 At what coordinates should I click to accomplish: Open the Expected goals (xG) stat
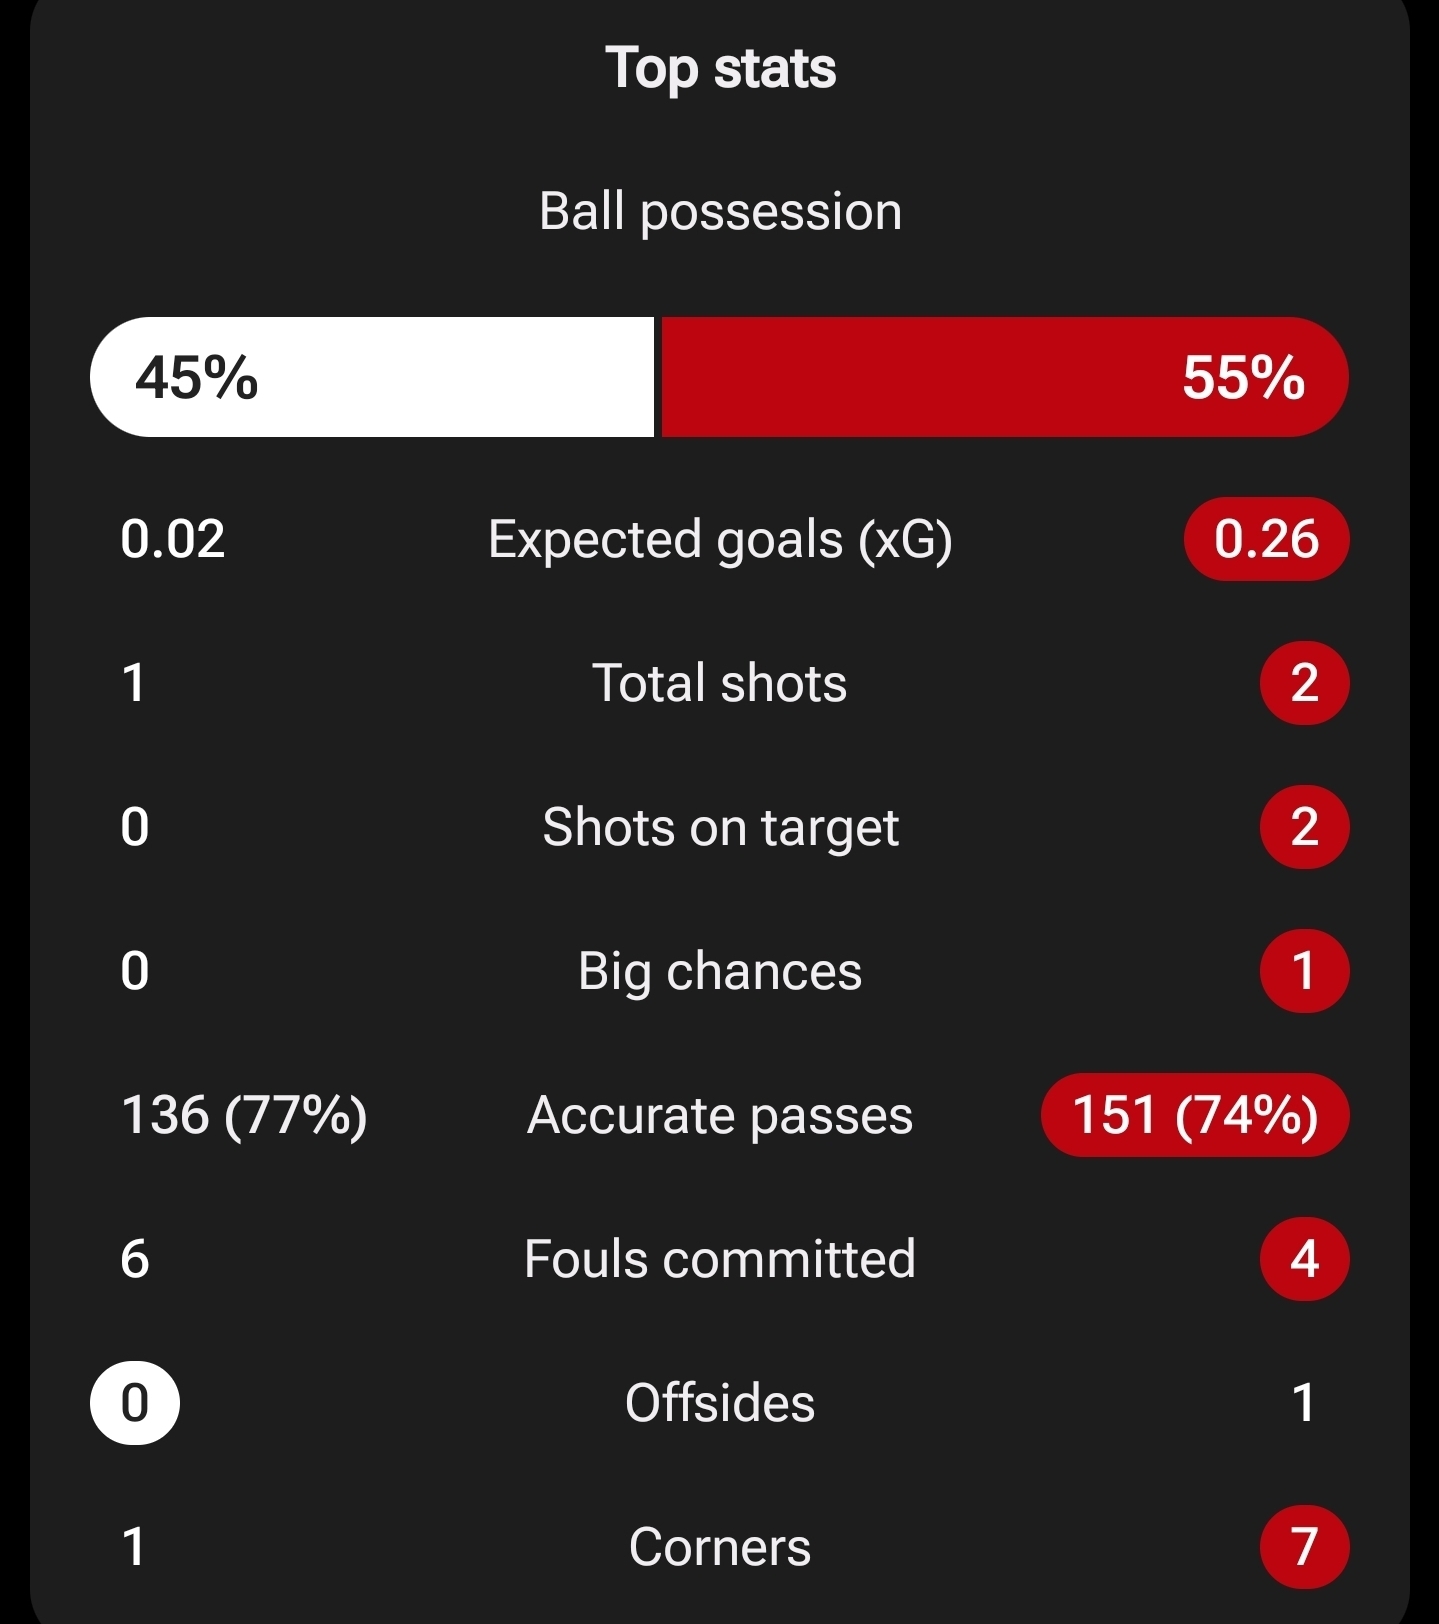(720, 539)
